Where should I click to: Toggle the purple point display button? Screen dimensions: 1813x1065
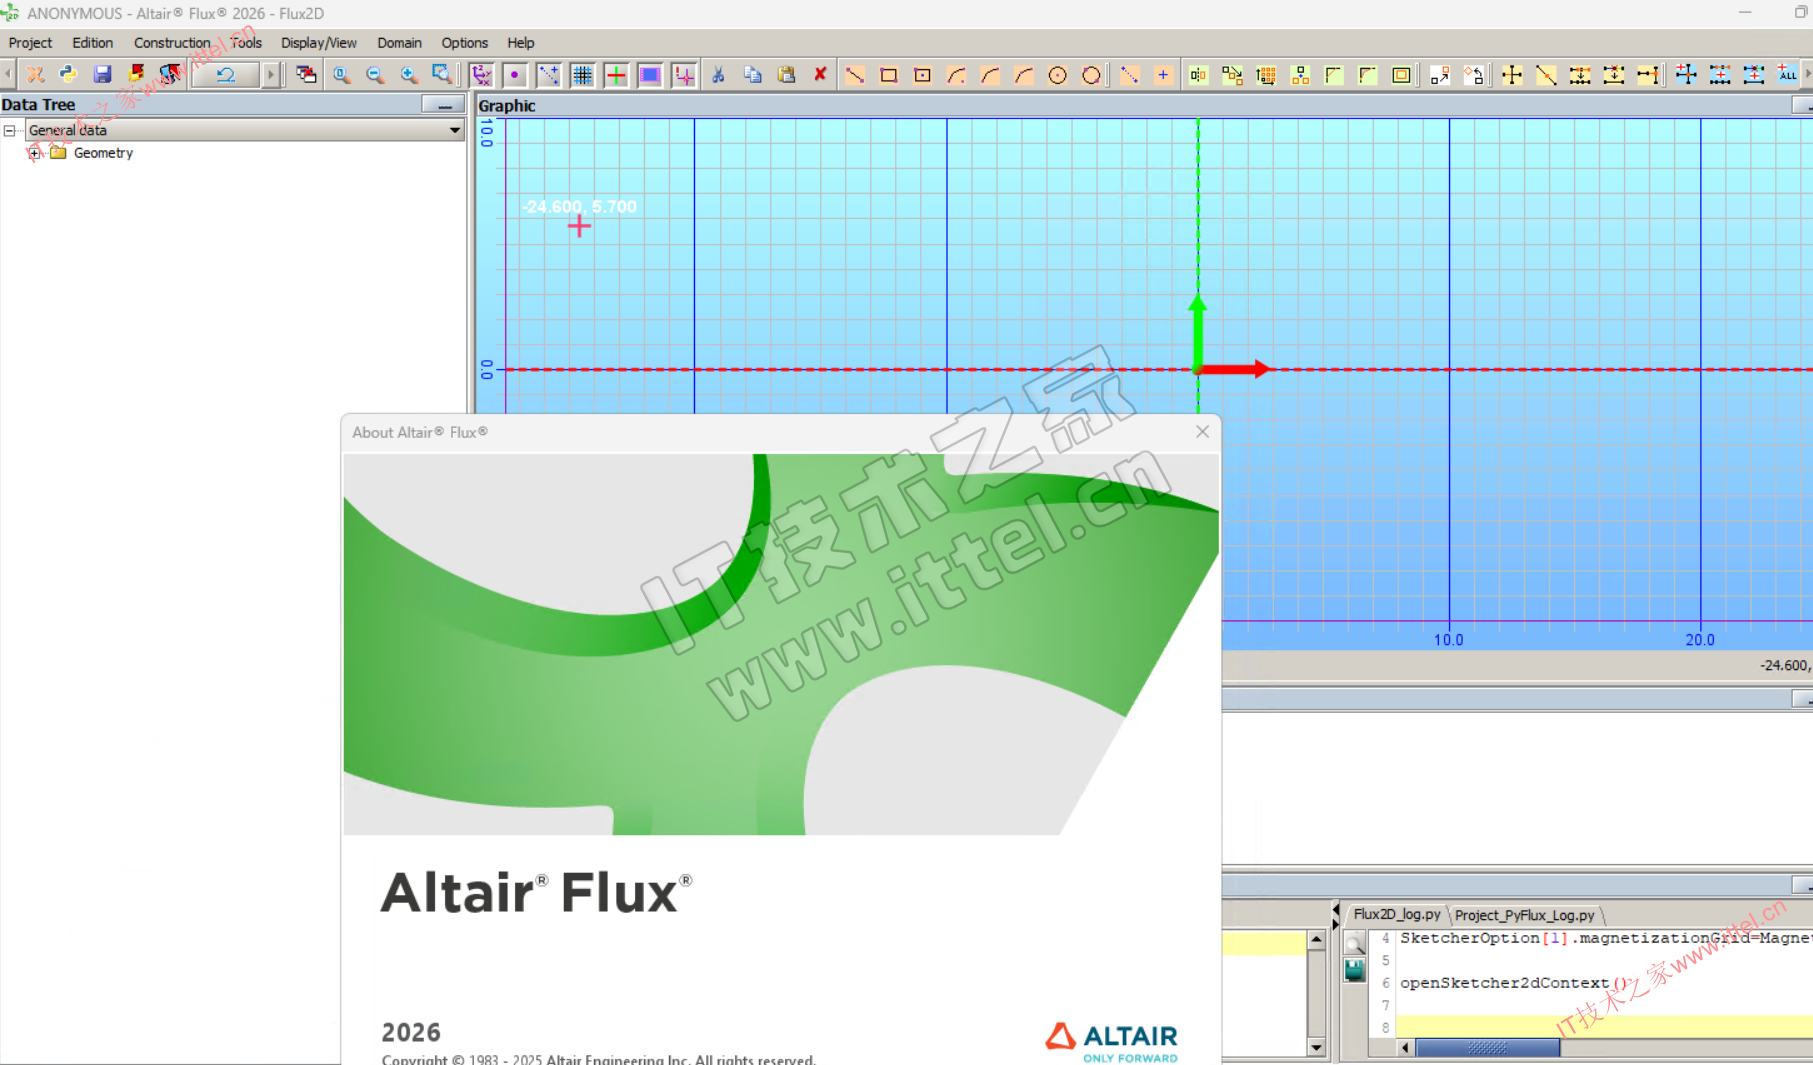[x=514, y=75]
